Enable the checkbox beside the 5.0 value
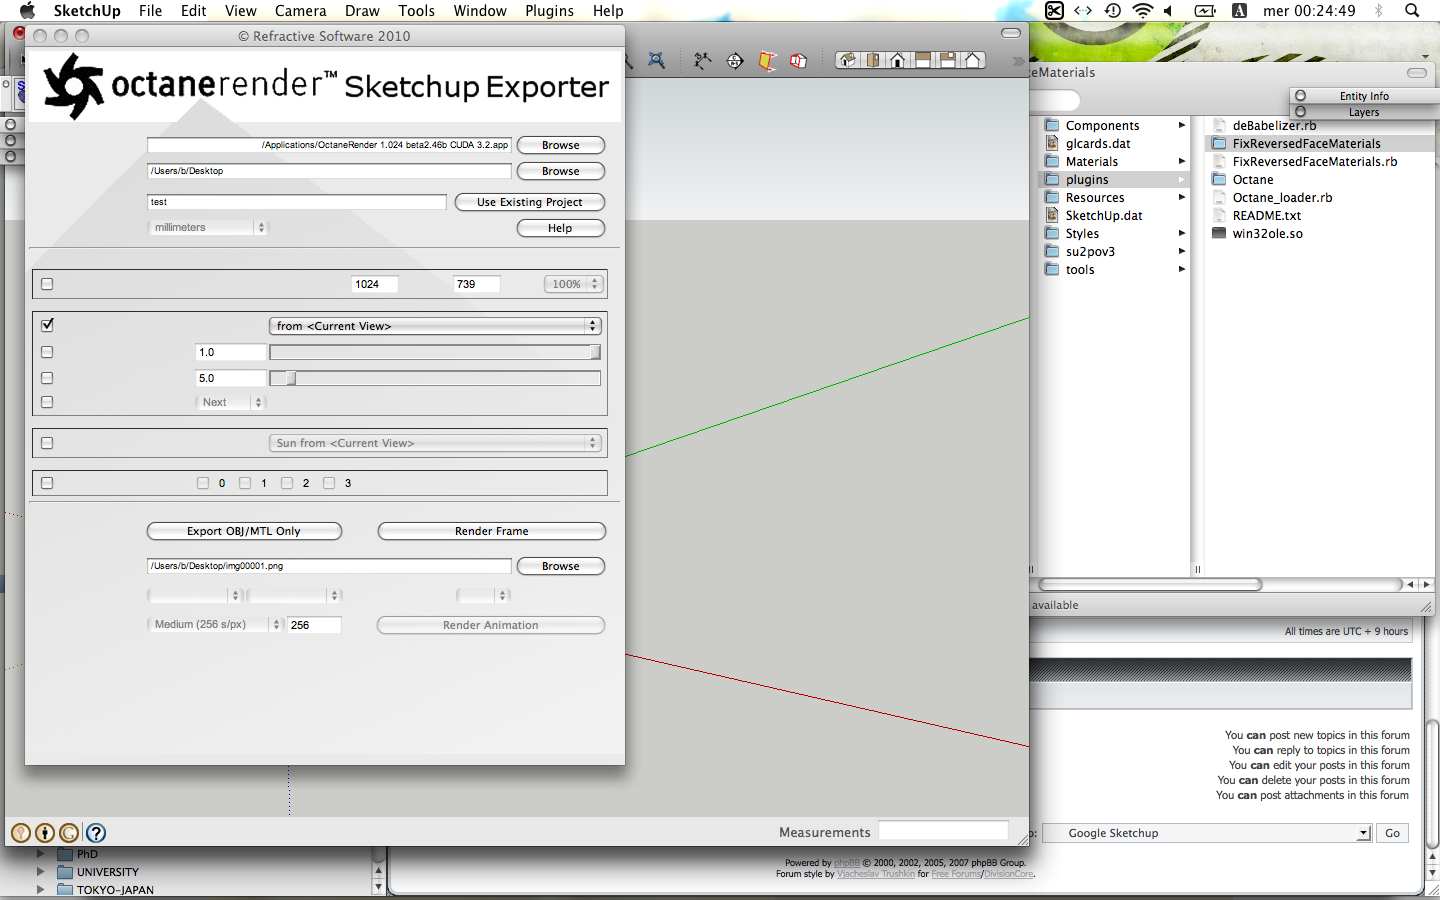The height and width of the screenshot is (900, 1440). tap(47, 378)
